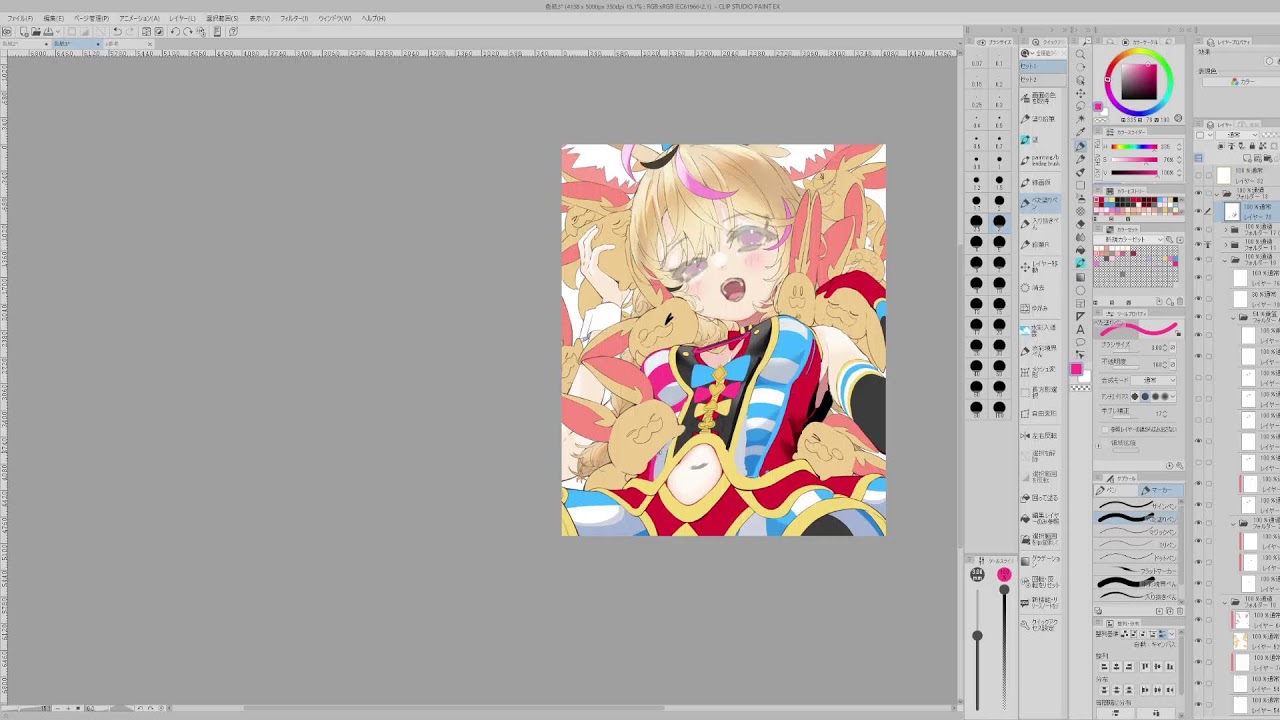Viewport: 1280px width, 720px height.
Task: Show the hidden layer at the top of the layer list
Action: pyautogui.click(x=1199, y=174)
